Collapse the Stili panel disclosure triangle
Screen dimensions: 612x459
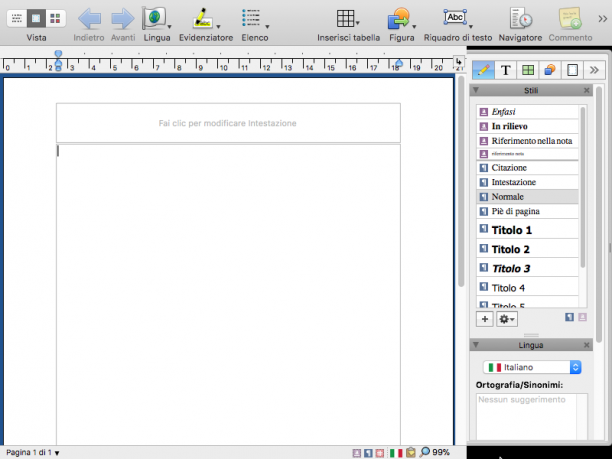476,90
